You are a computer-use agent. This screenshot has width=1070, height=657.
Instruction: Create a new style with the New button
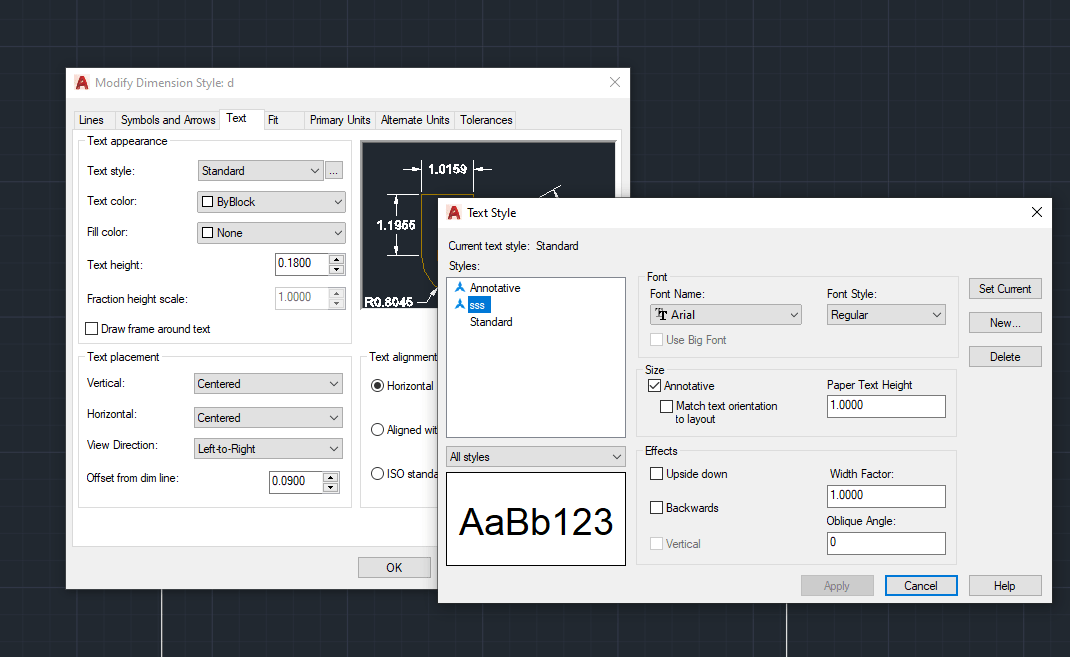[1004, 322]
